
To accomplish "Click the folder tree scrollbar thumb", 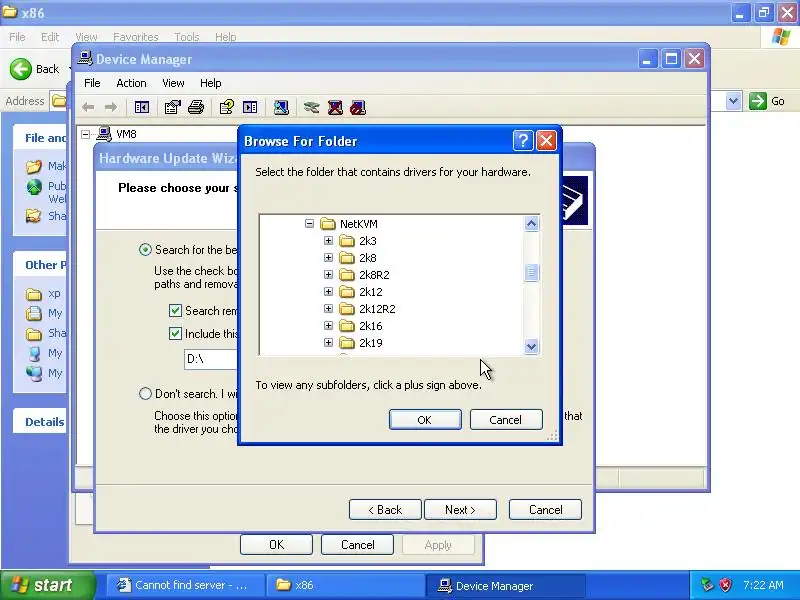I will (531, 272).
